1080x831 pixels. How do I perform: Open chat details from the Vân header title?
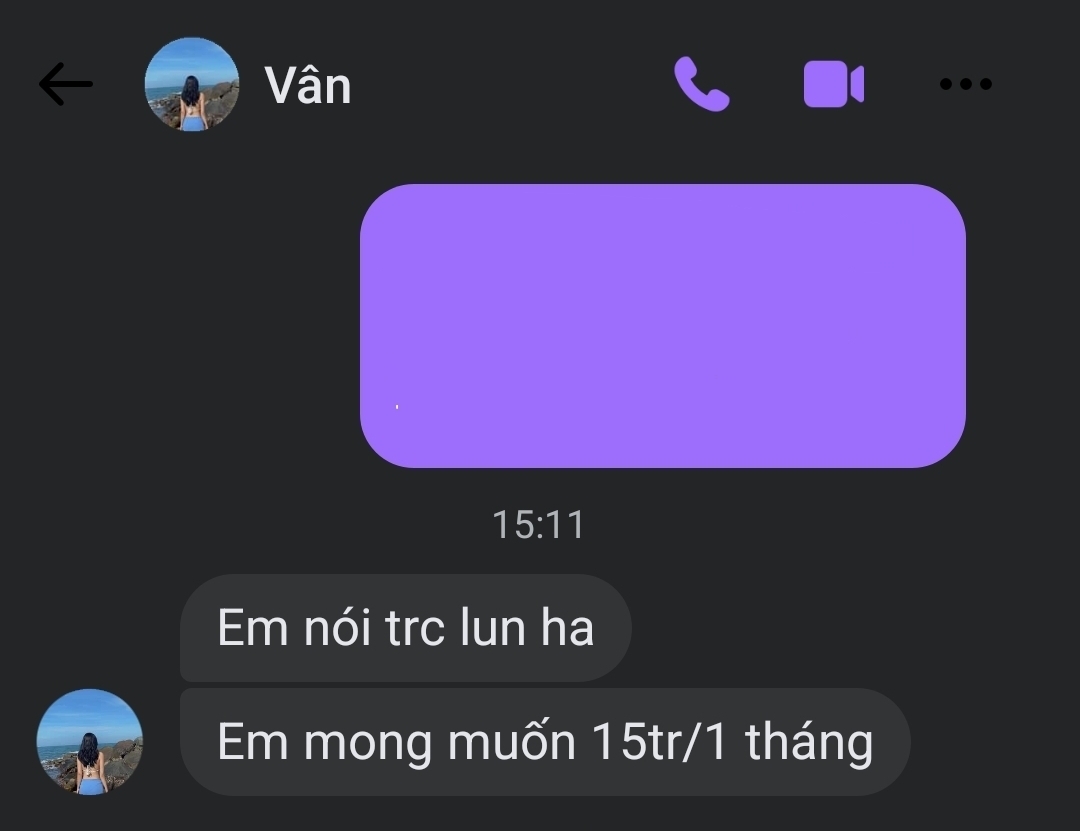coord(308,85)
